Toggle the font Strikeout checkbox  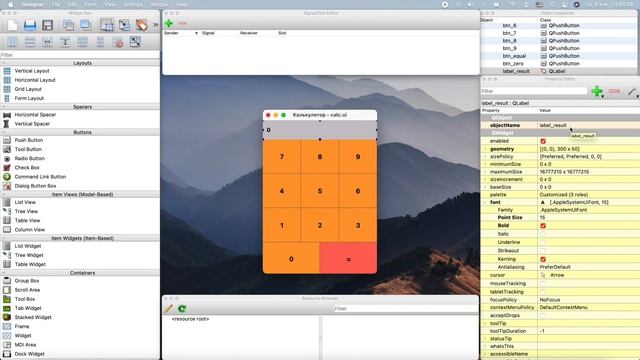click(543, 251)
